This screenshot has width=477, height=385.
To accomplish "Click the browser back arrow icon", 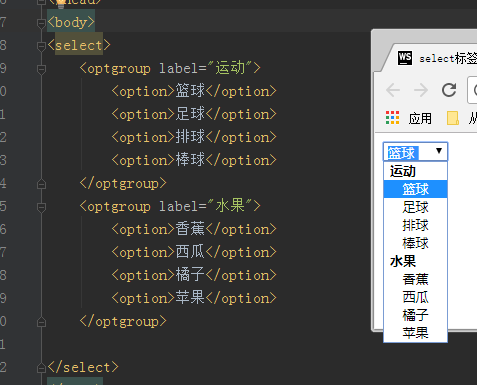I will pos(393,90).
